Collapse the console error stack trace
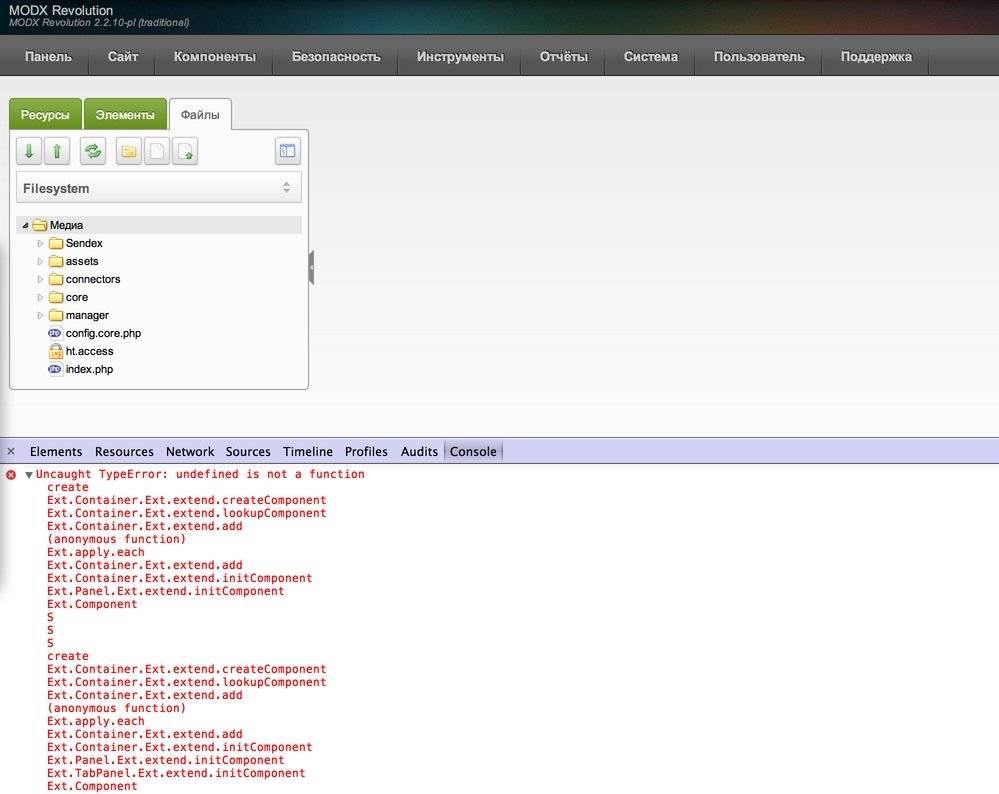Viewport: 999px width, 794px height. click(29, 475)
